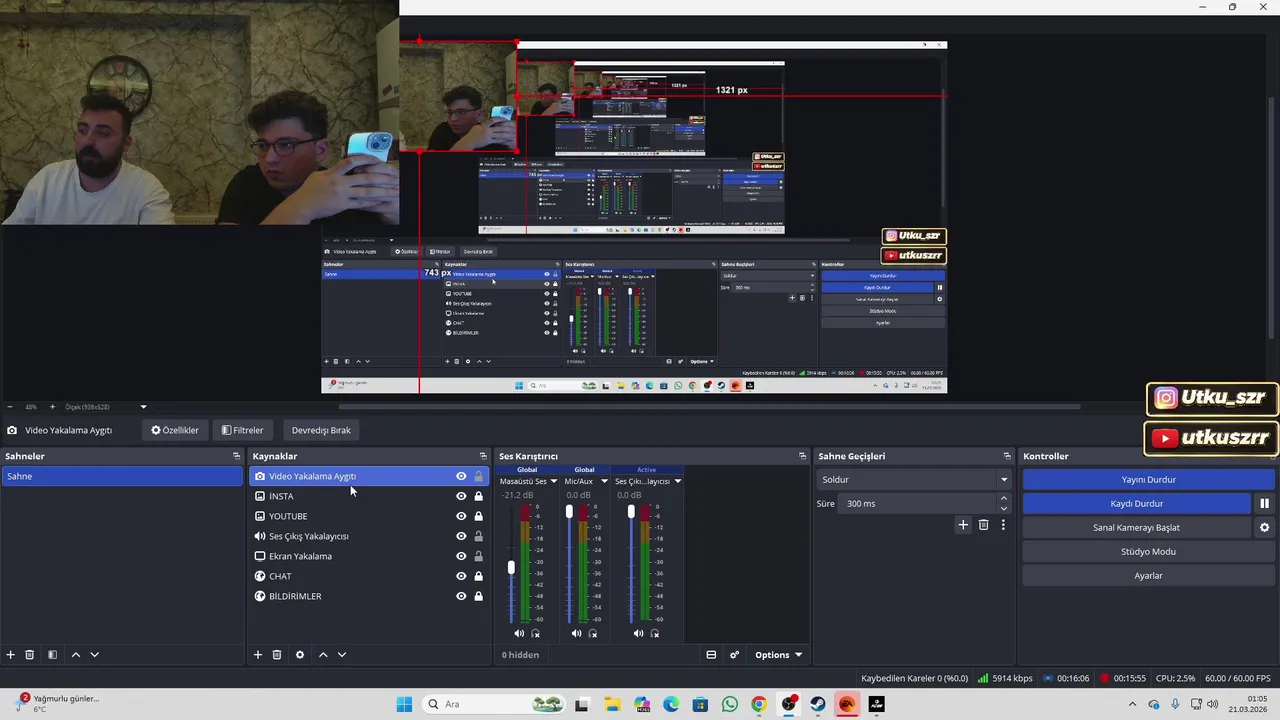The height and width of the screenshot is (720, 1280).
Task: Hide the Ekran Yakalama source
Action: pyautogui.click(x=461, y=556)
